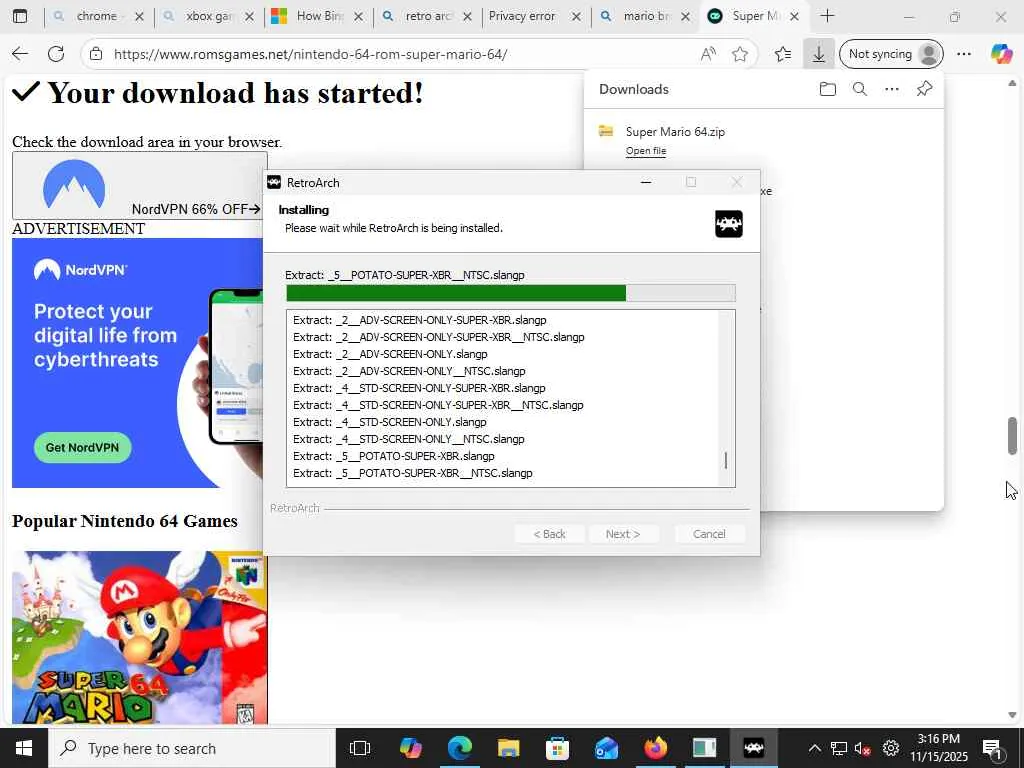Select the Super Mario 64.zip download entry
Image resolution: width=1024 pixels, height=768 pixels.
pyautogui.click(x=763, y=140)
